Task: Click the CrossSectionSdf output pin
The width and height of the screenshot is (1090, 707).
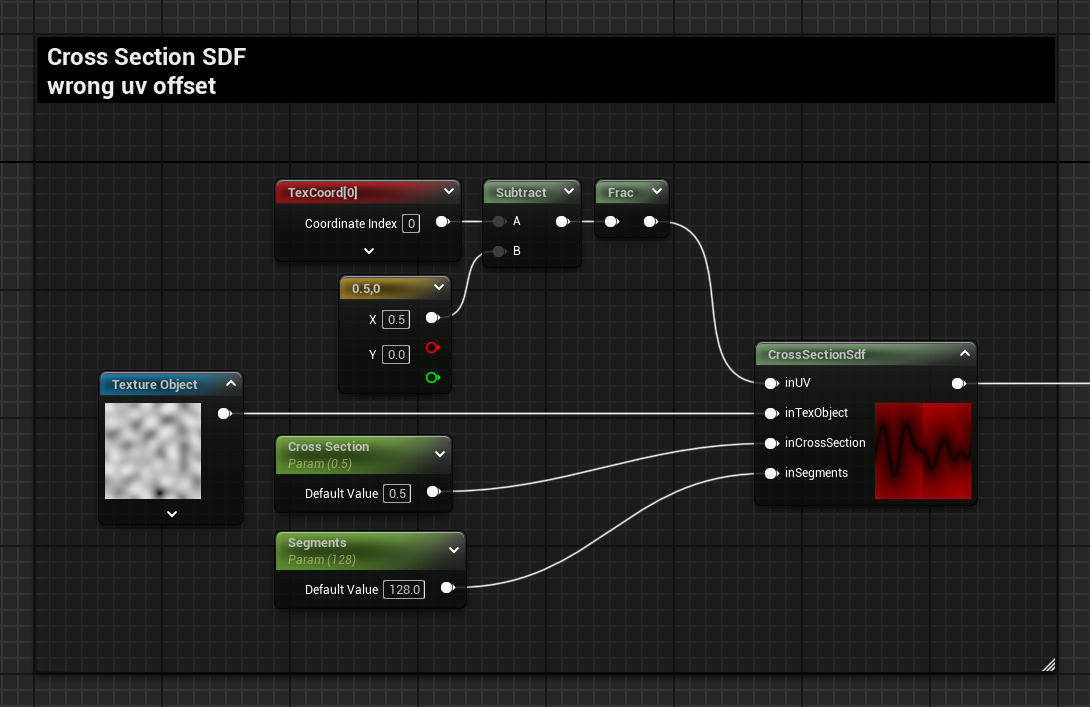Action: [958, 383]
